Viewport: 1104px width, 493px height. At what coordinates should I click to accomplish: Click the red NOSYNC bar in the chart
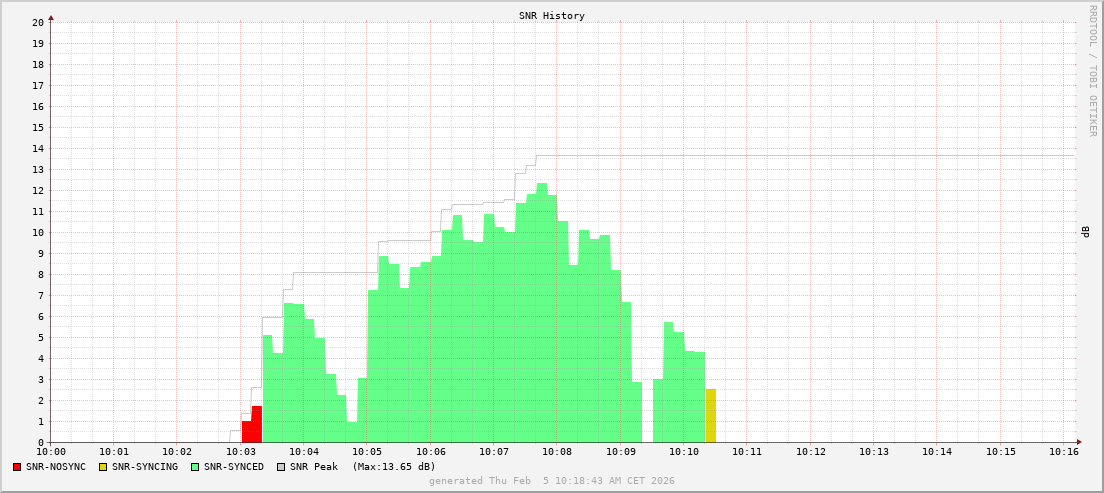(252, 428)
